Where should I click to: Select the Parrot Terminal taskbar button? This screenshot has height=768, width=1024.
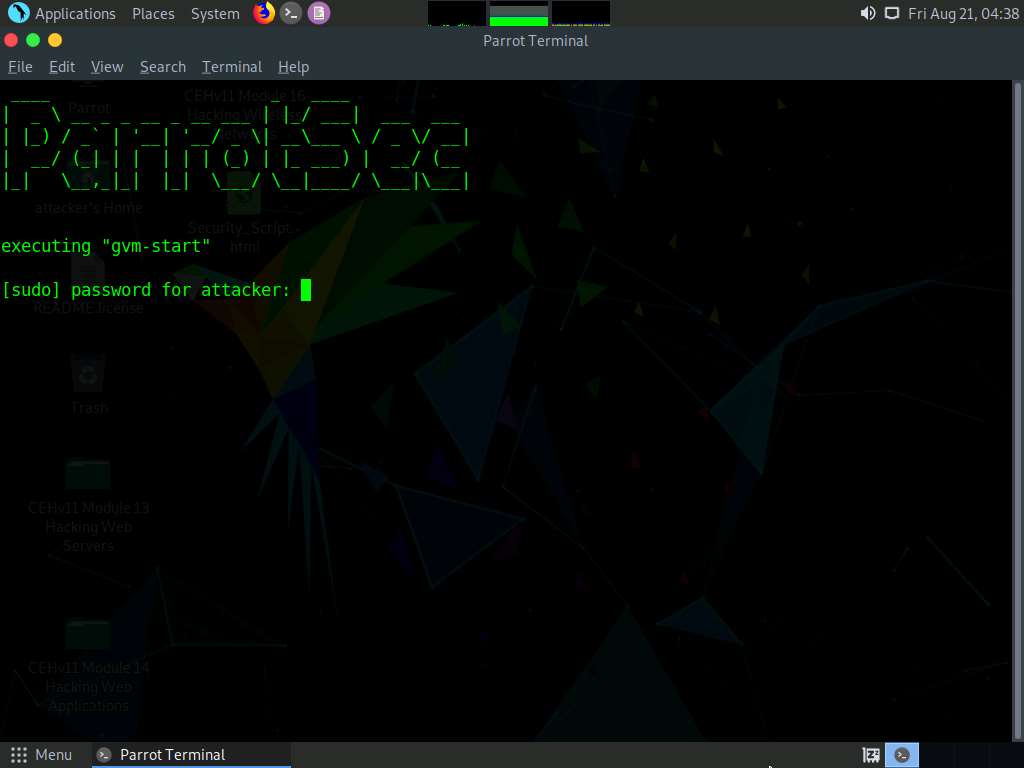191,755
